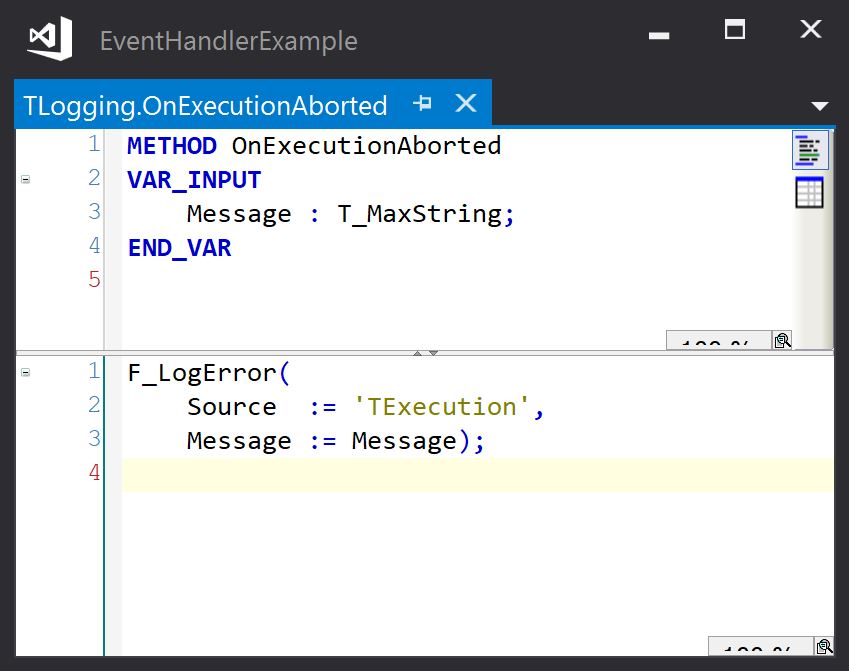Click line number 5 in declaration pane

pos(95,279)
